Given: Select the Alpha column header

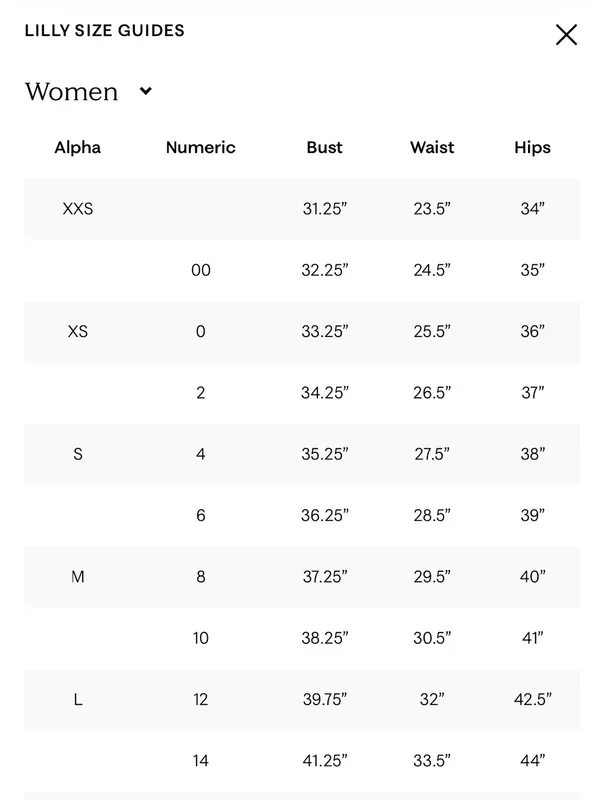Looking at the screenshot, I should point(78,147).
